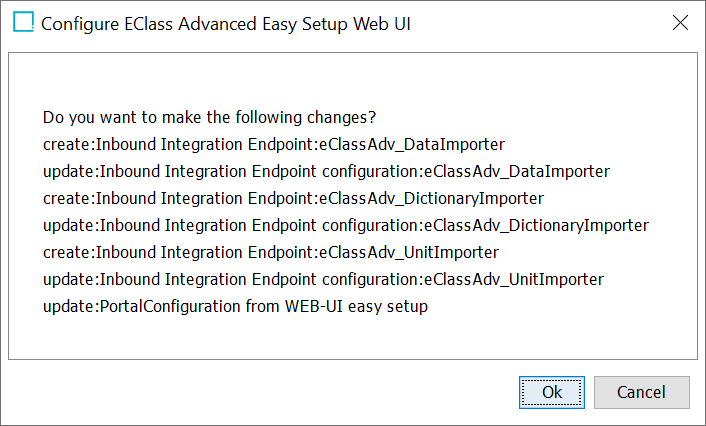This screenshot has width=706, height=426.
Task: Click the application icon in the title bar
Action: [x=23, y=22]
